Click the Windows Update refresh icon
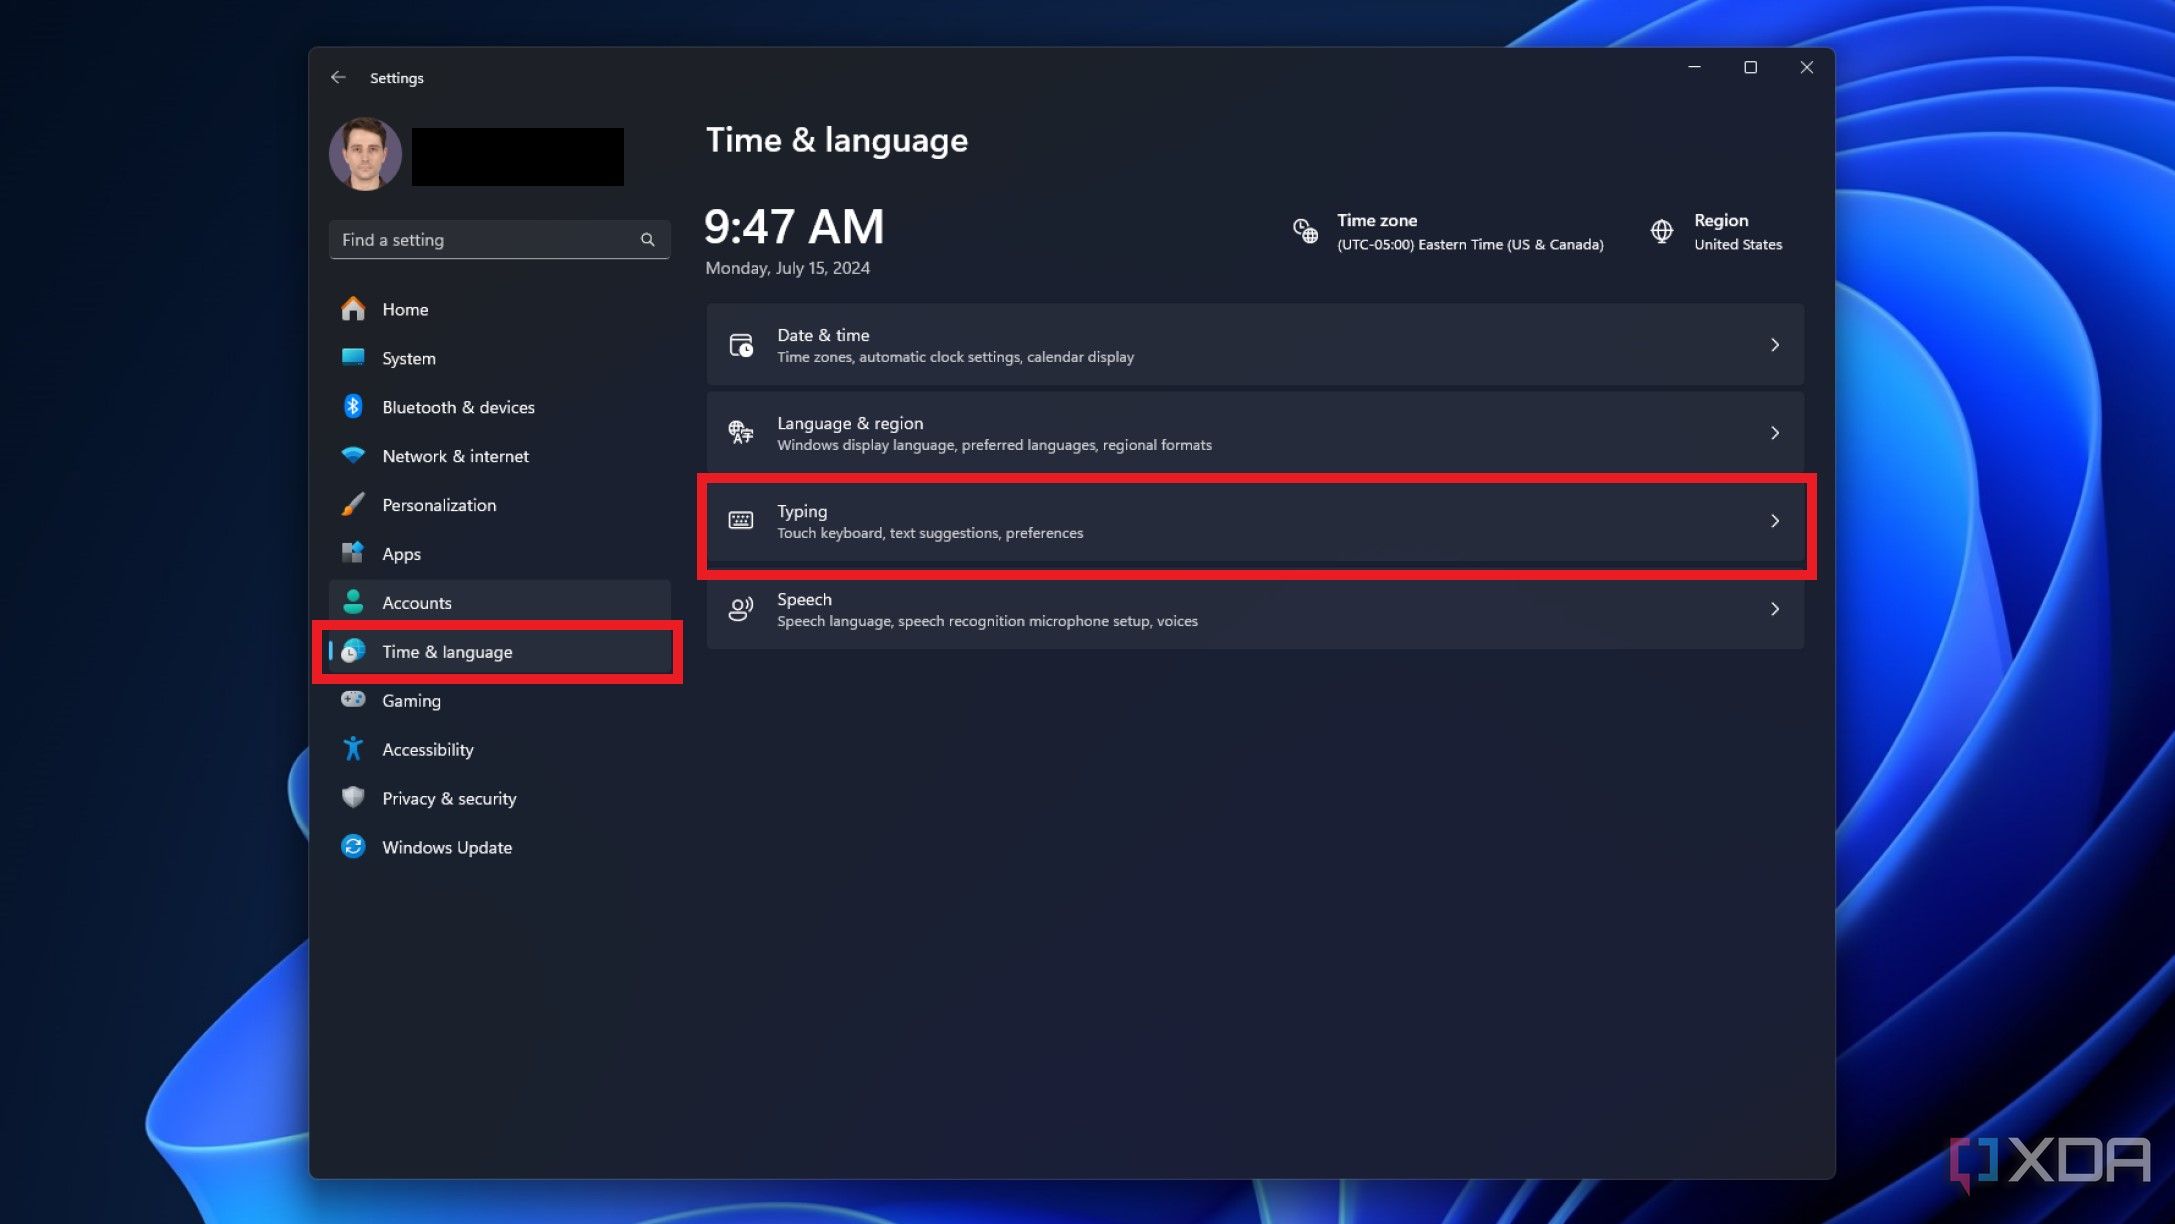This screenshot has height=1224, width=2175. tap(353, 846)
